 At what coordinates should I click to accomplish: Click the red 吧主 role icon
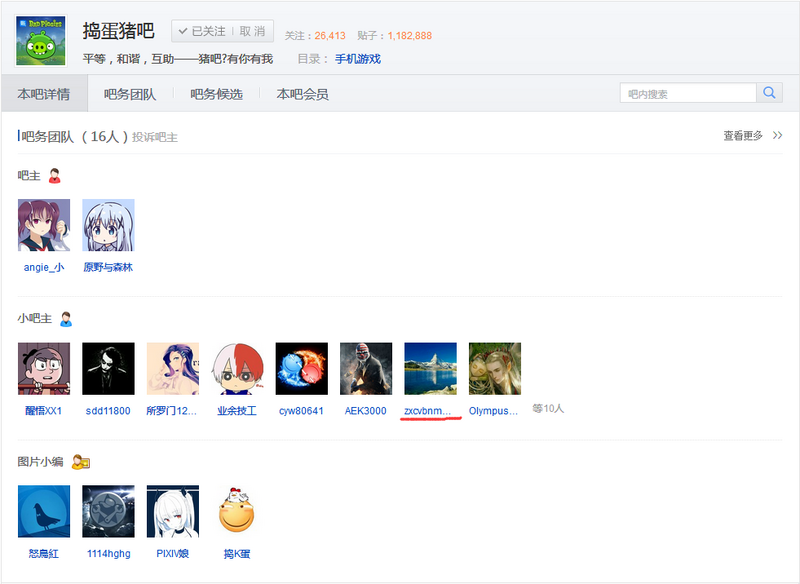[x=55, y=175]
